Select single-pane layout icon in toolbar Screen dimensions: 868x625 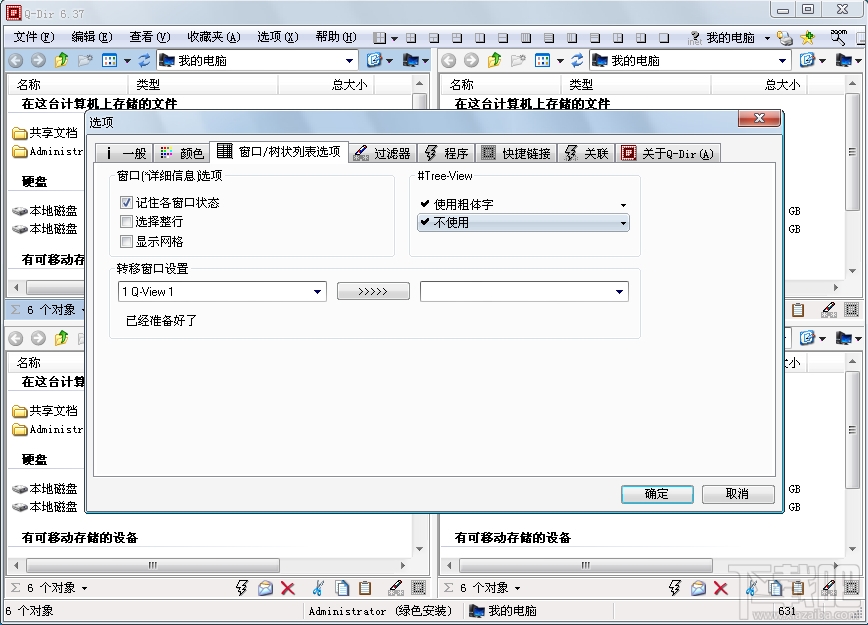664,38
